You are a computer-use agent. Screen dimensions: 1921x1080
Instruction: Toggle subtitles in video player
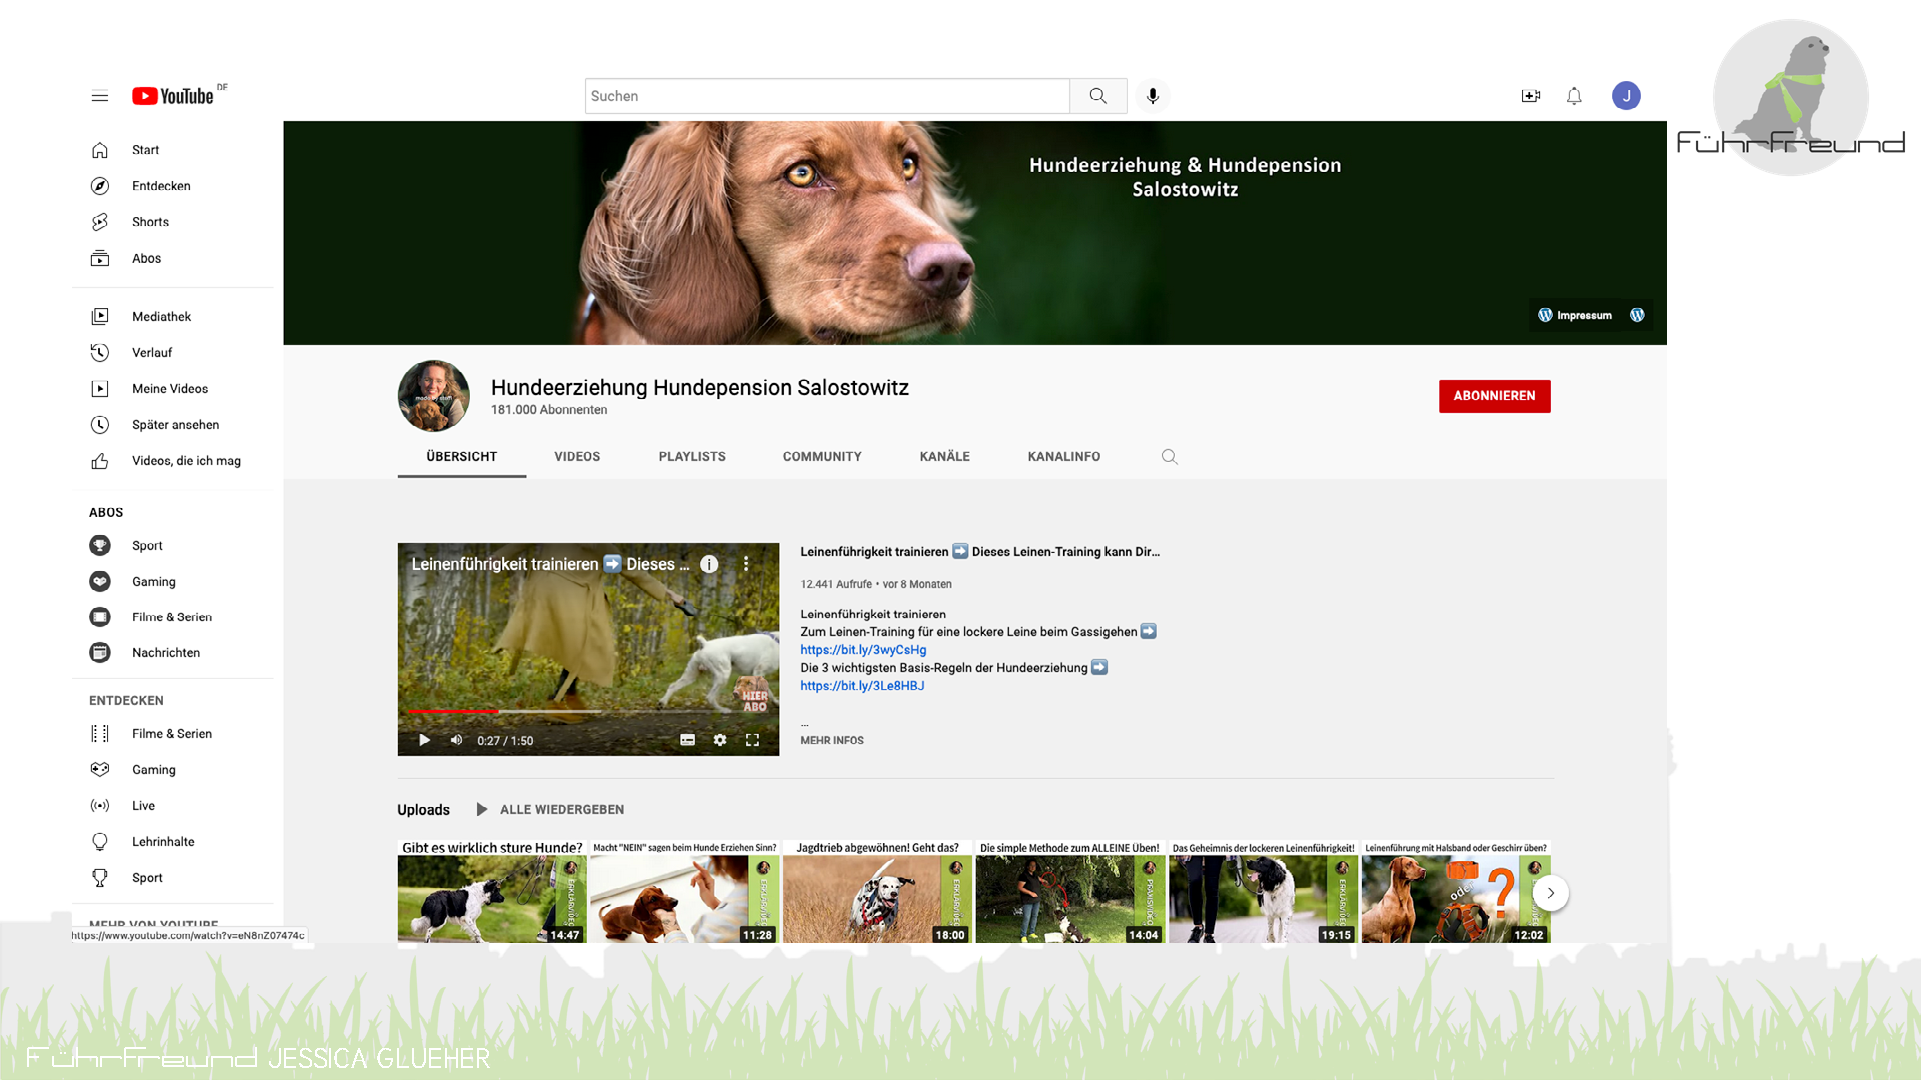(x=687, y=740)
